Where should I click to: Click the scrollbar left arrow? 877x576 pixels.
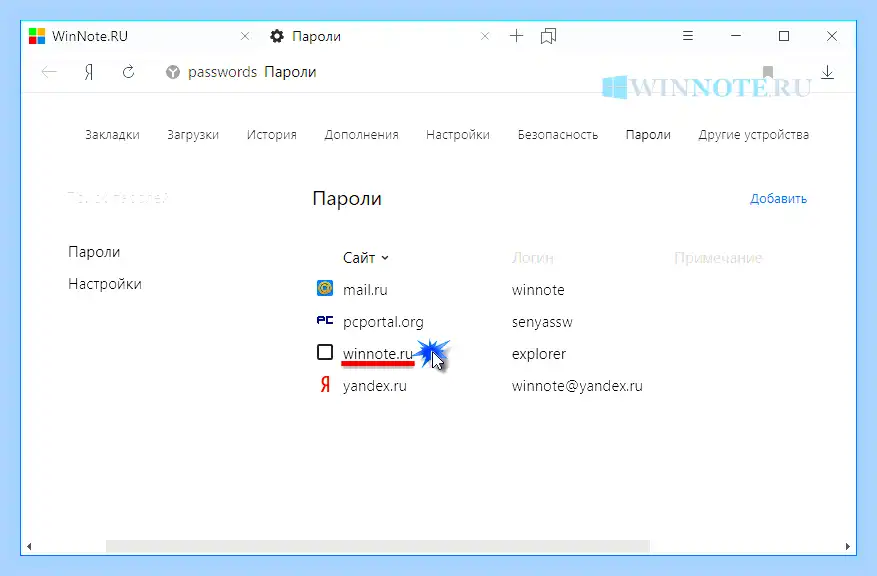pos(29,546)
